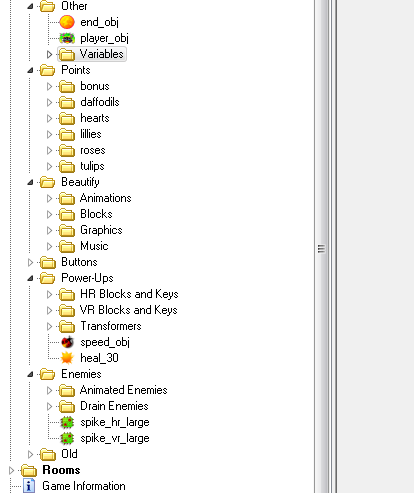Expand the Old folder
This screenshot has width=414, height=493.
tap(30, 454)
